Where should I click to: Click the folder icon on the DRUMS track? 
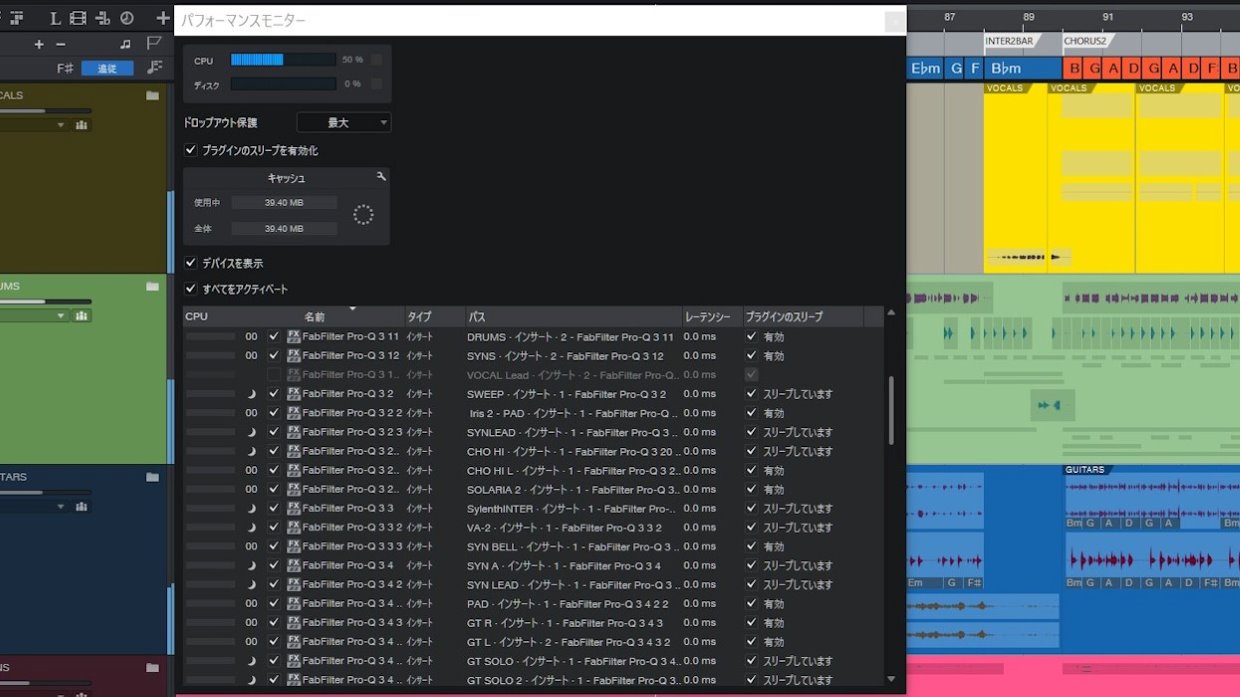[152, 286]
